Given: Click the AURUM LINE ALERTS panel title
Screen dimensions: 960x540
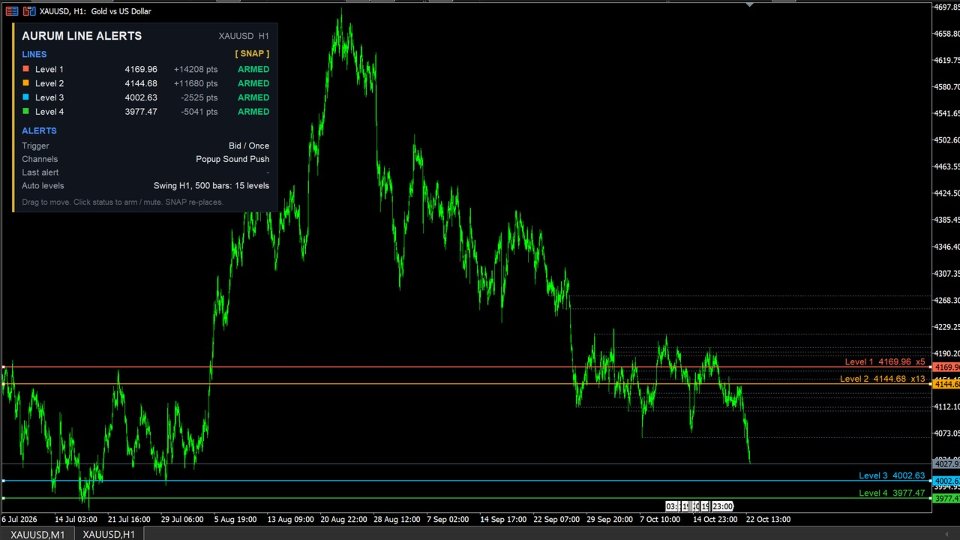Looking at the screenshot, I should (82, 36).
